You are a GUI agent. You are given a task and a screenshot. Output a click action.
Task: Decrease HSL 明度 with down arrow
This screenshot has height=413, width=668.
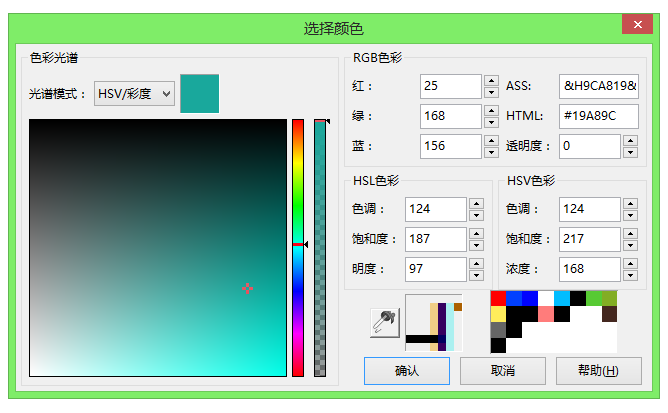[476, 275]
